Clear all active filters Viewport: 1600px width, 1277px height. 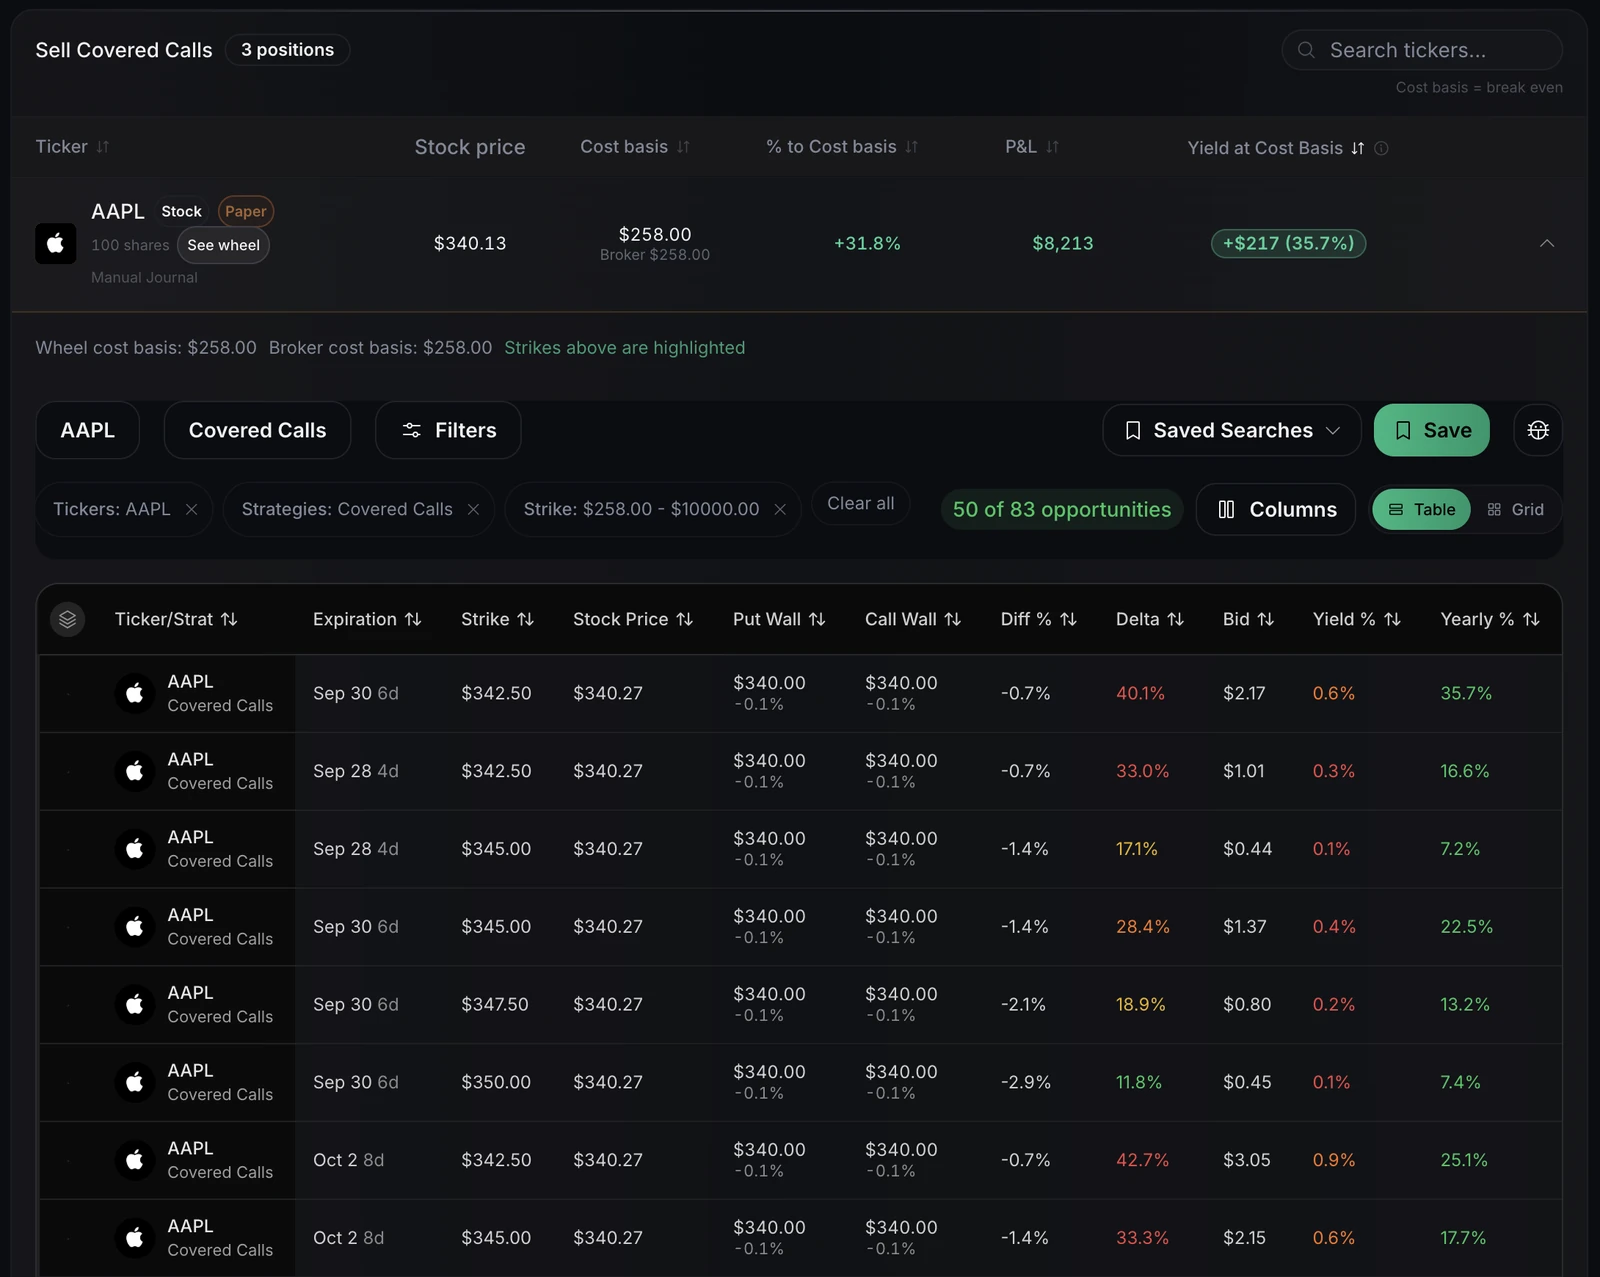tap(861, 503)
